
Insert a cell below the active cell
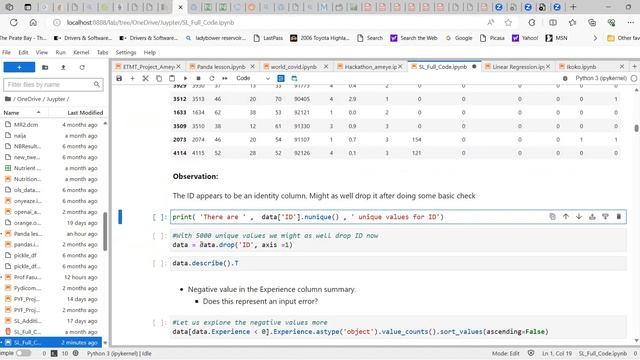[x=605, y=217]
